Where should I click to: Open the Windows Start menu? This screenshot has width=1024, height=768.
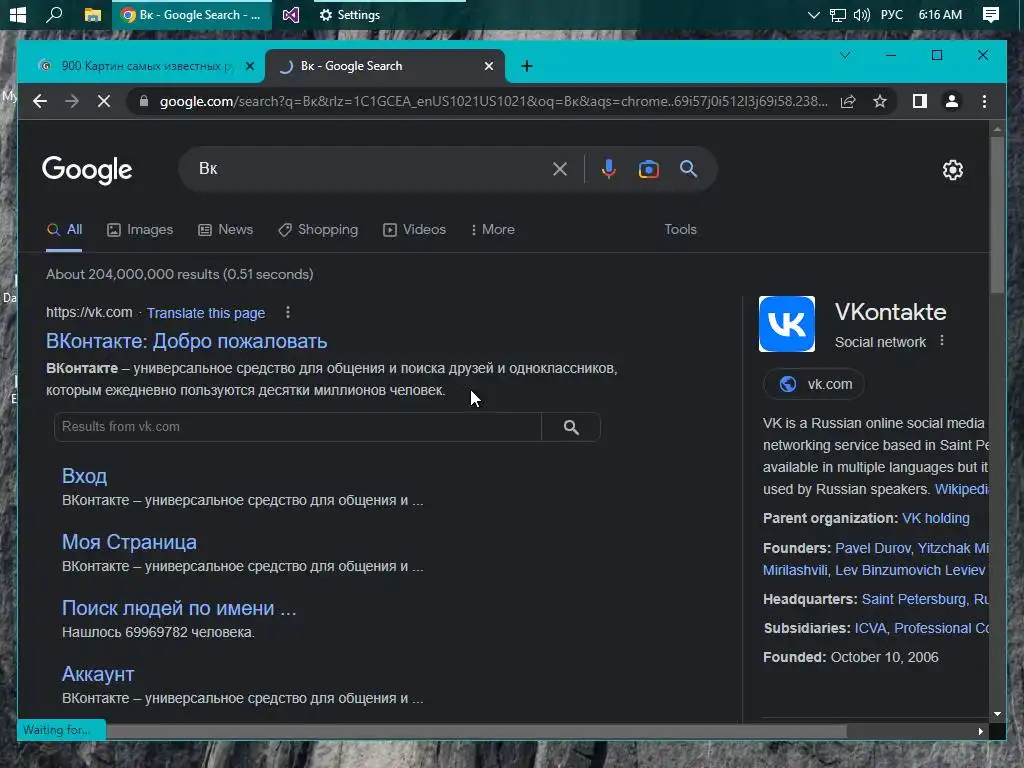pyautogui.click(x=18, y=14)
